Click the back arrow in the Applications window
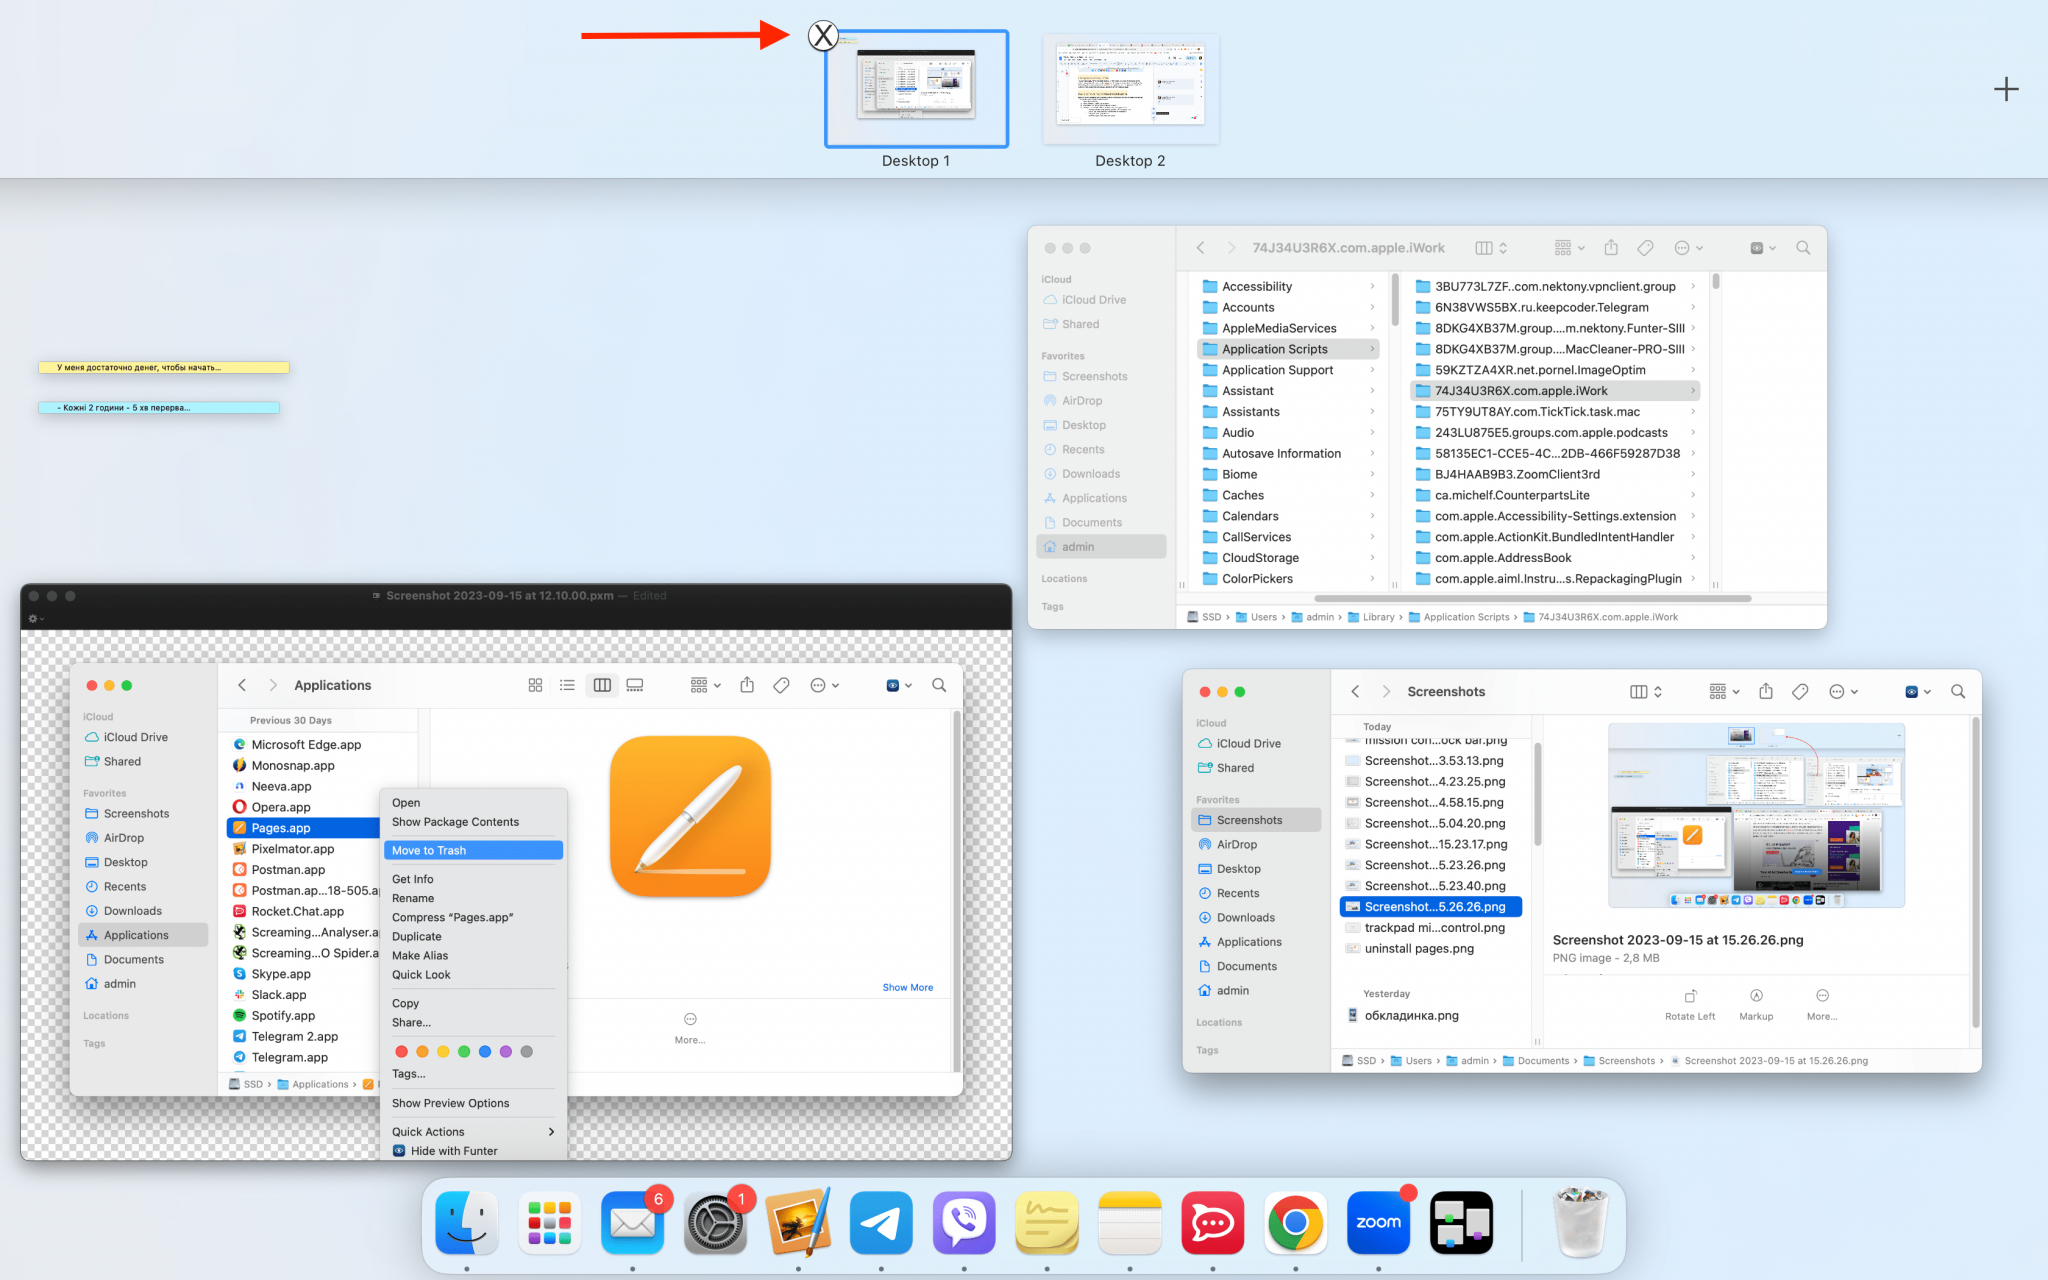The image size is (2048, 1280). [242, 685]
